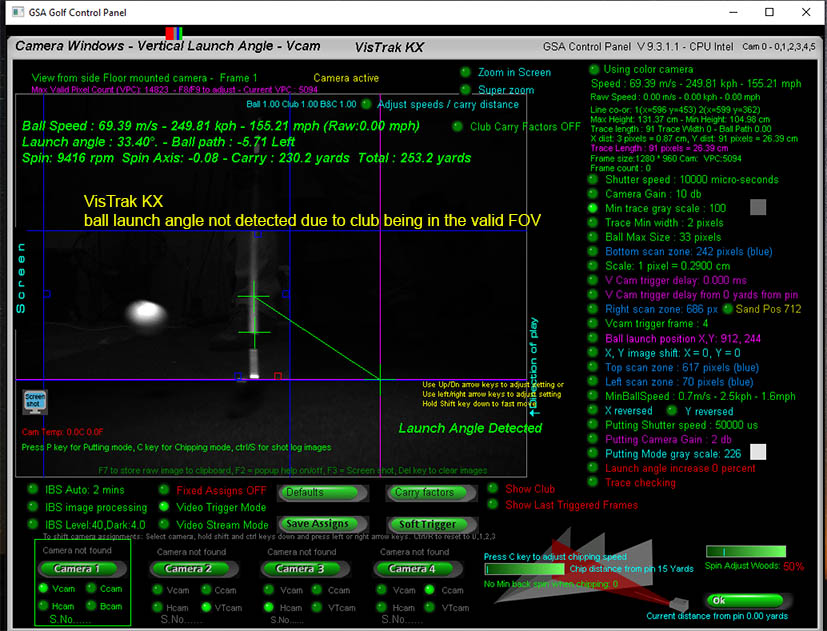Image resolution: width=827 pixels, height=631 pixels.
Task: Open Carry factors
Action: click(431, 493)
